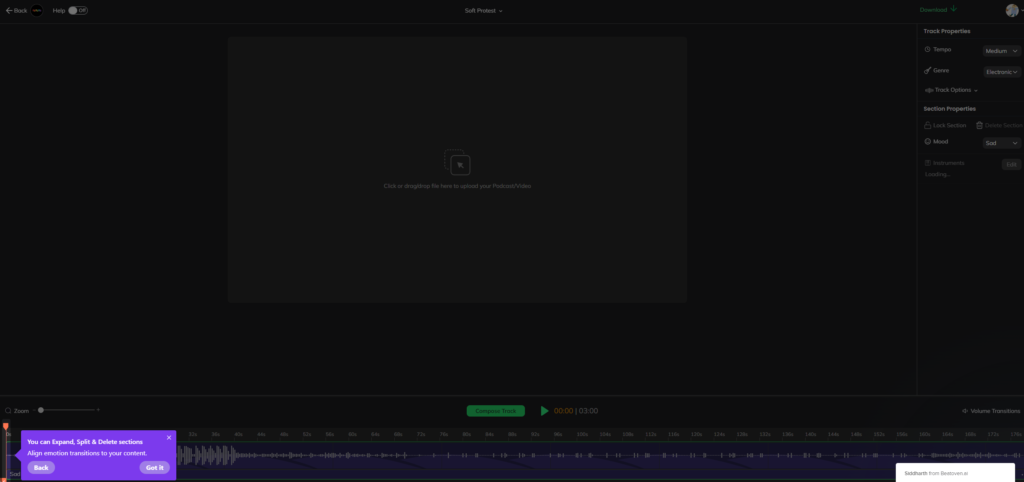The width and height of the screenshot is (1024, 482).
Task: Open the user profile avatar menu
Action: pos(1012,10)
